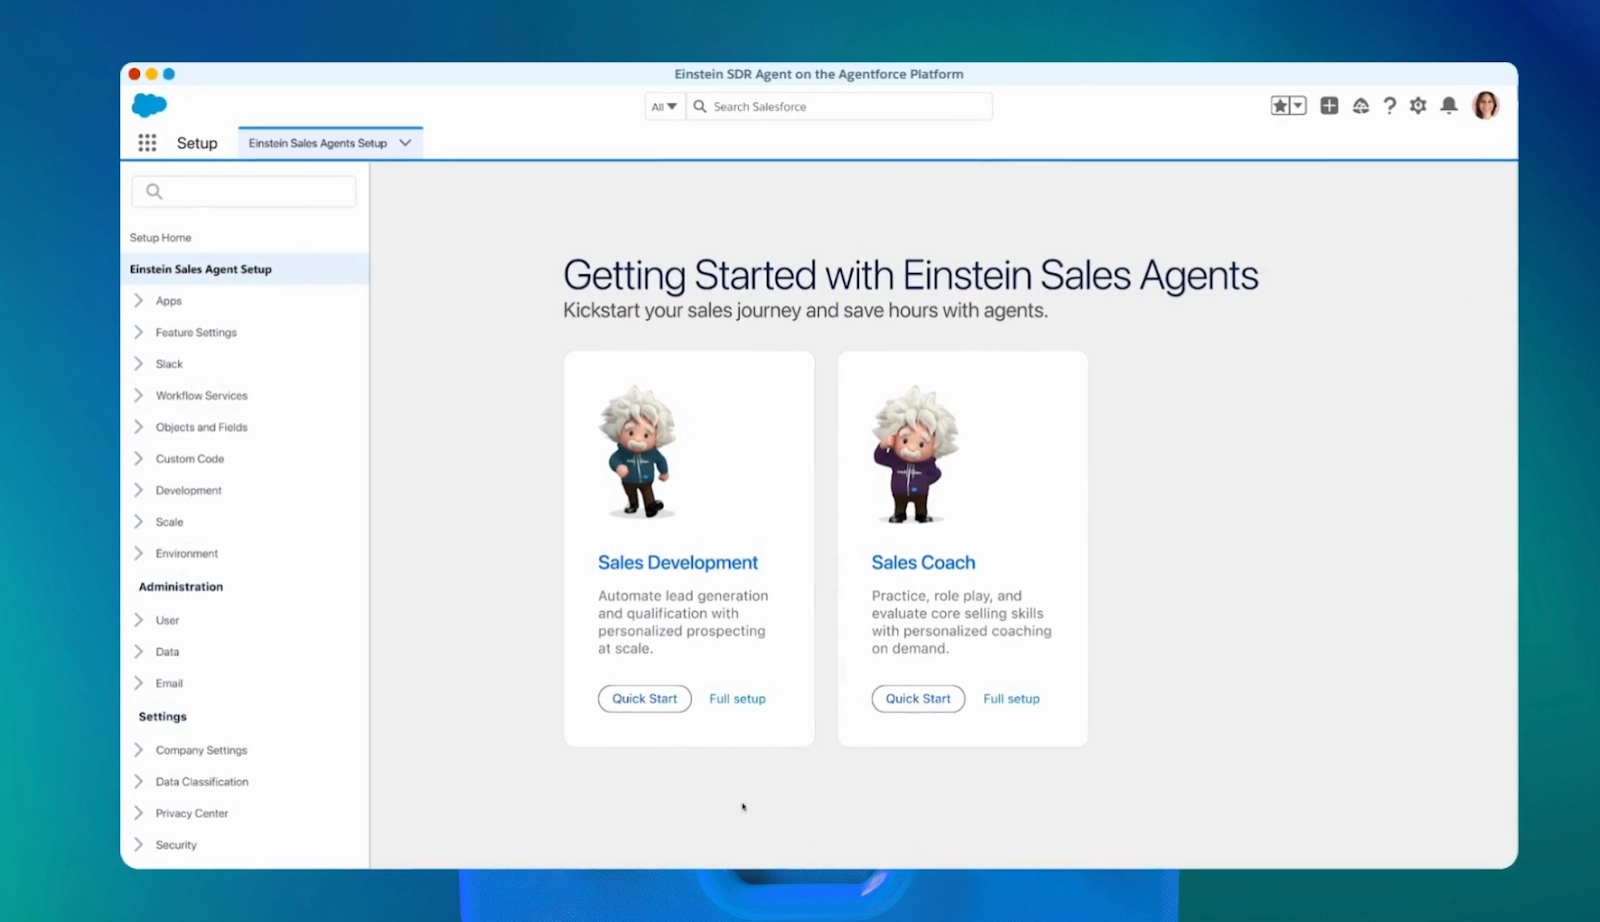Open the Trailhead guidance cloud icon

click(x=1361, y=106)
